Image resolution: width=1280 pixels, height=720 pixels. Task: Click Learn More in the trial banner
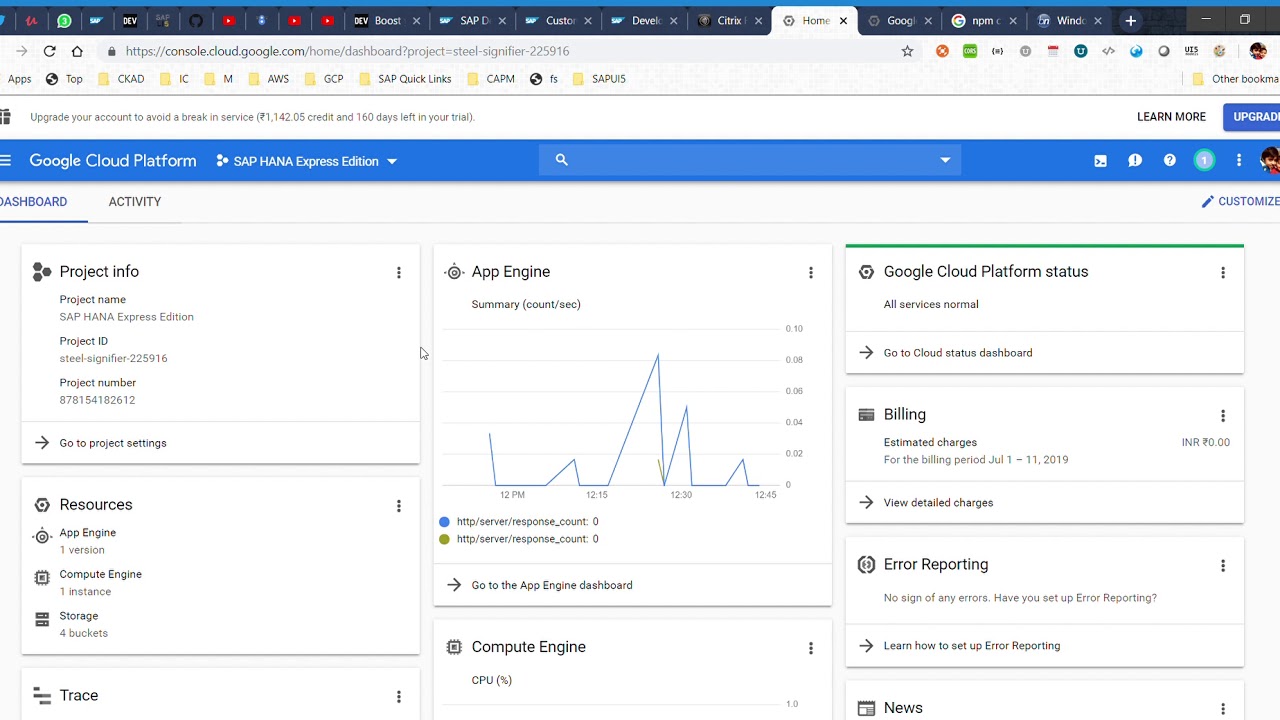coord(1171,117)
